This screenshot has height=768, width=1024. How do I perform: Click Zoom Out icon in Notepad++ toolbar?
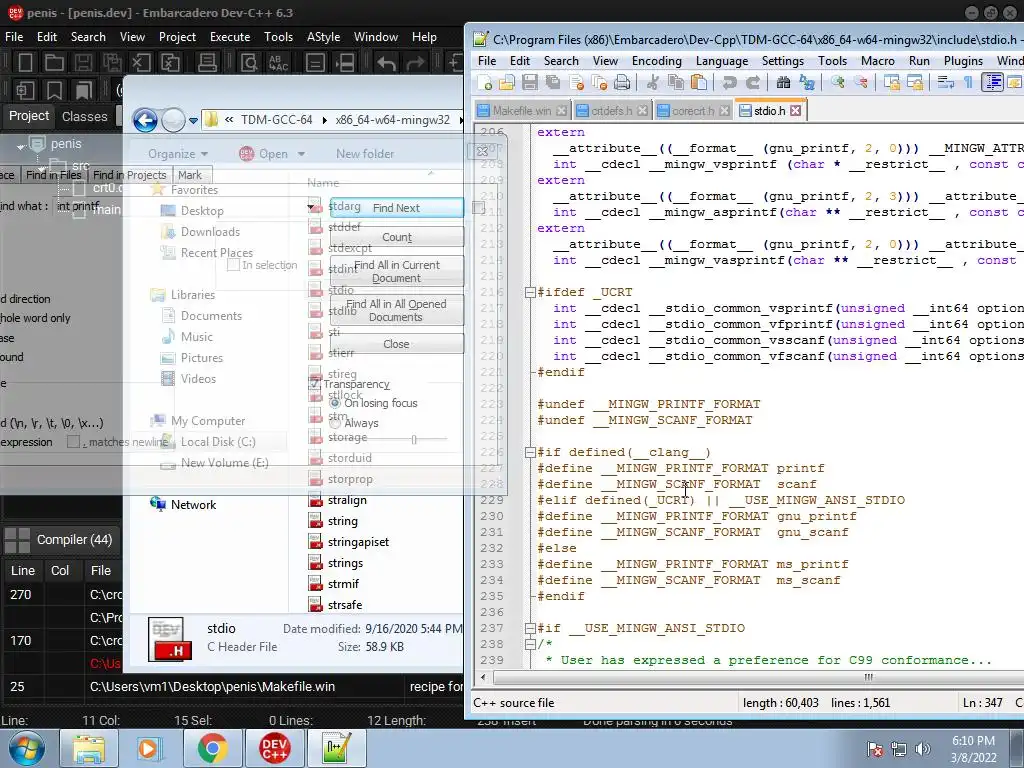[861, 82]
